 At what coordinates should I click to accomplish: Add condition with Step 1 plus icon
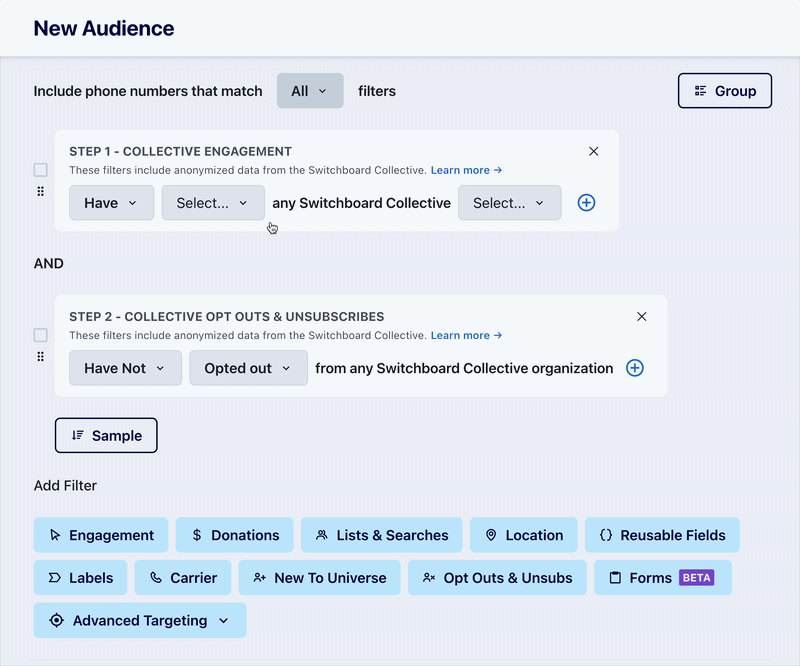click(x=586, y=203)
